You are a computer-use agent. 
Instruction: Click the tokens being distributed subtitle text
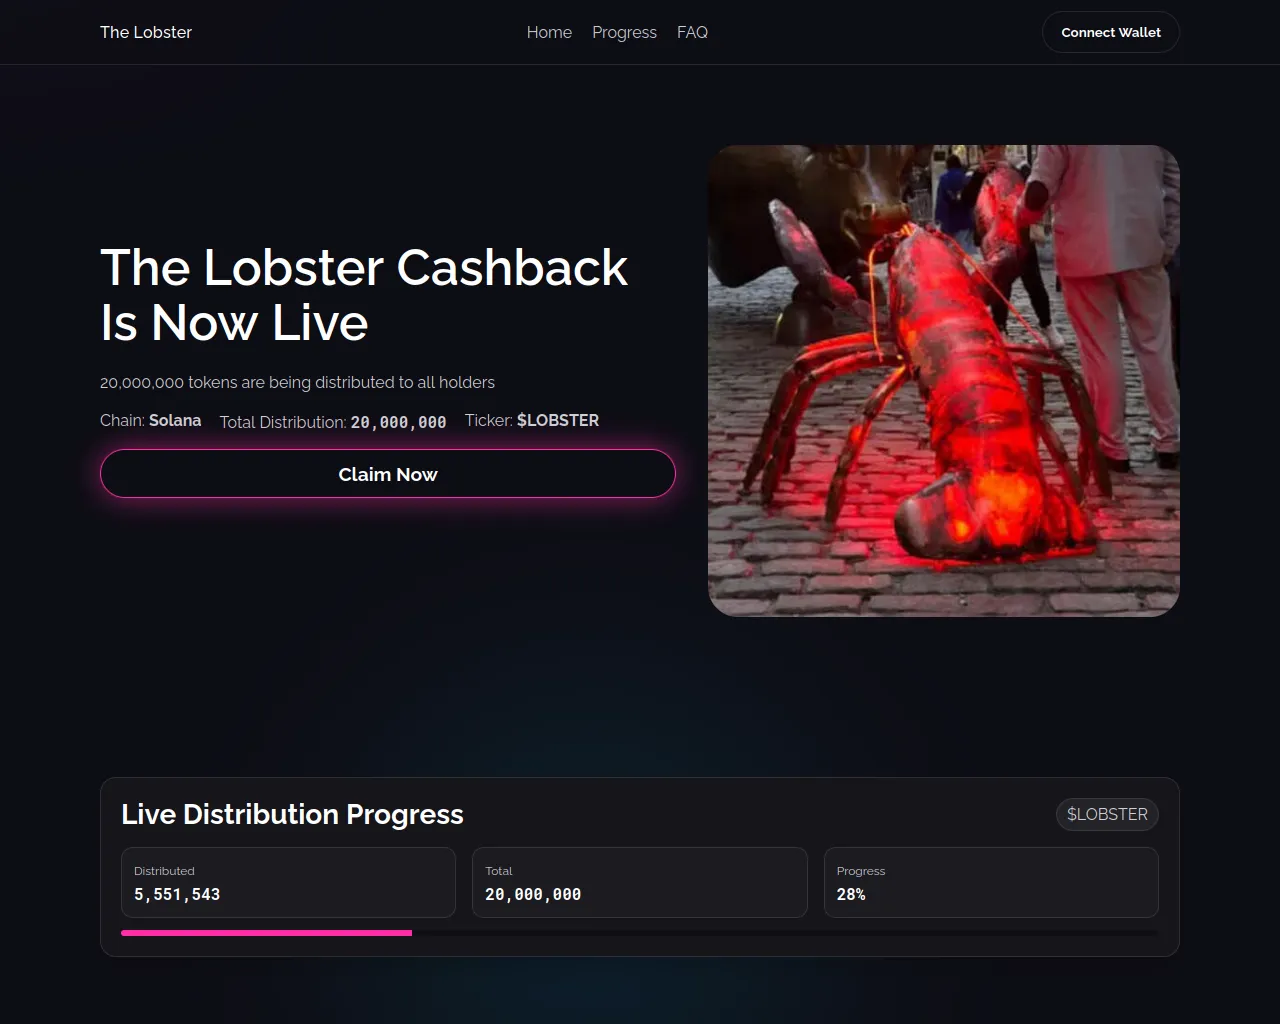coord(297,382)
